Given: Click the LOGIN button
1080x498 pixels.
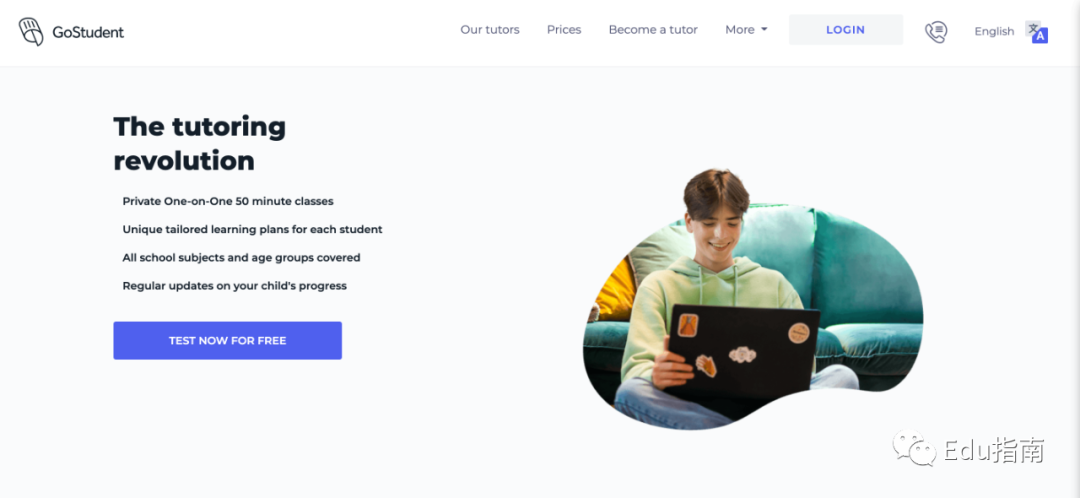Looking at the screenshot, I should click(846, 30).
